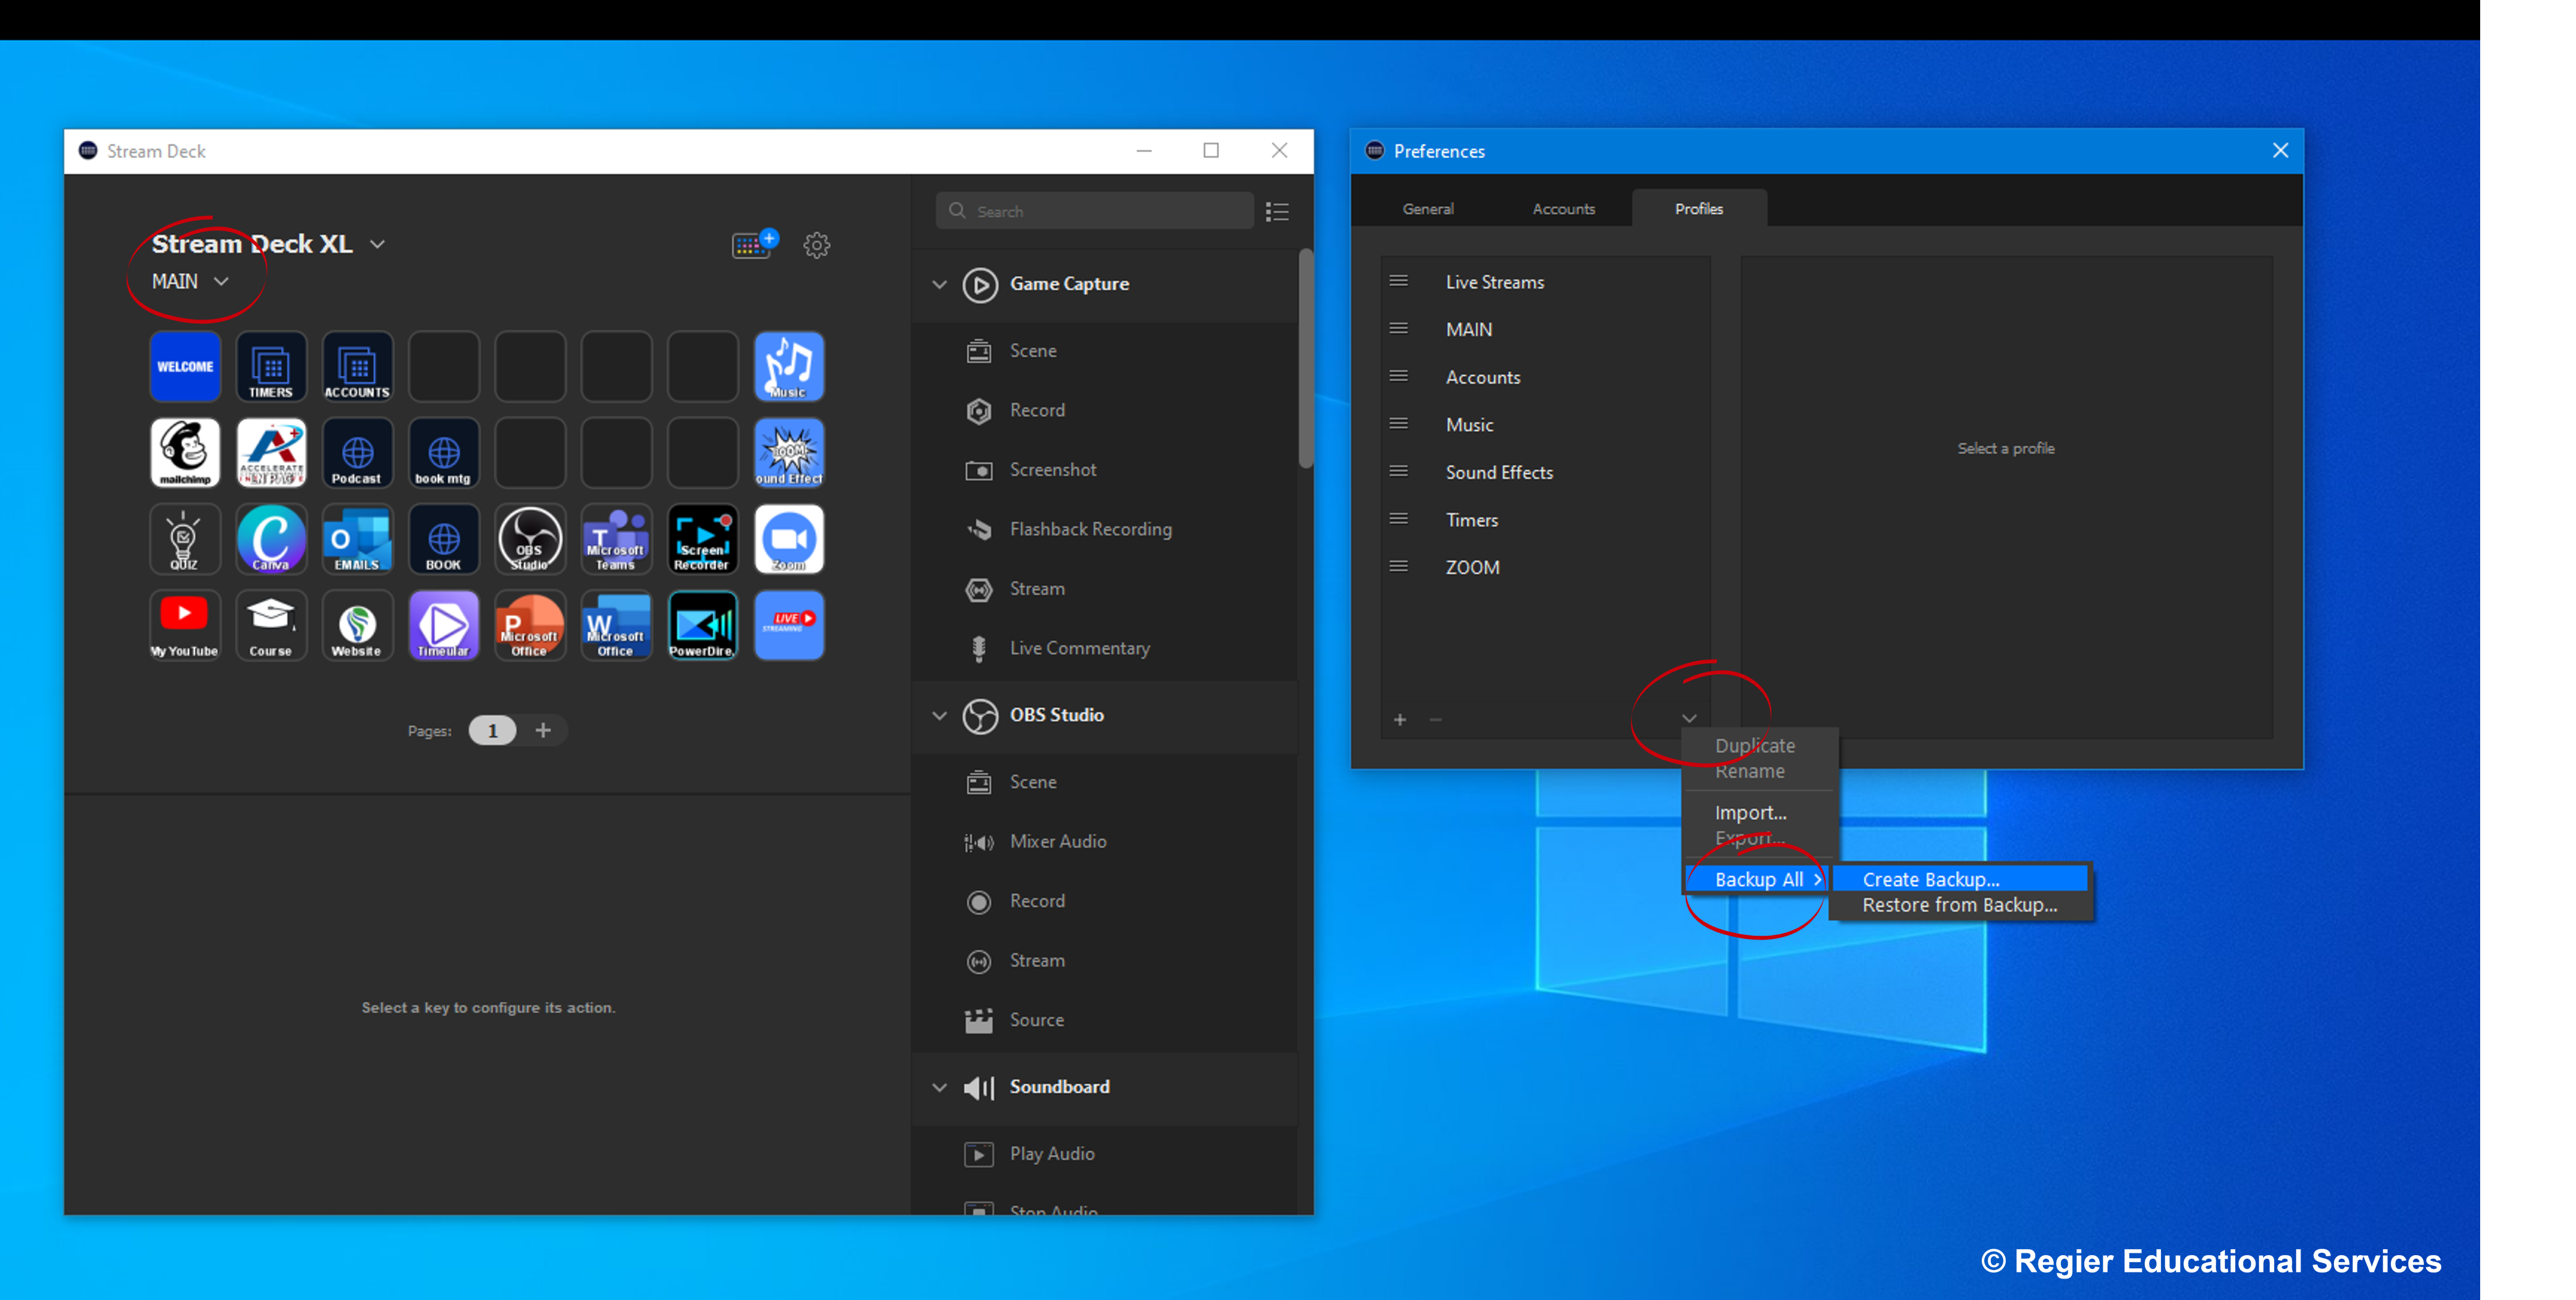2576x1300 pixels.
Task: Select the Course key
Action: coord(271,625)
